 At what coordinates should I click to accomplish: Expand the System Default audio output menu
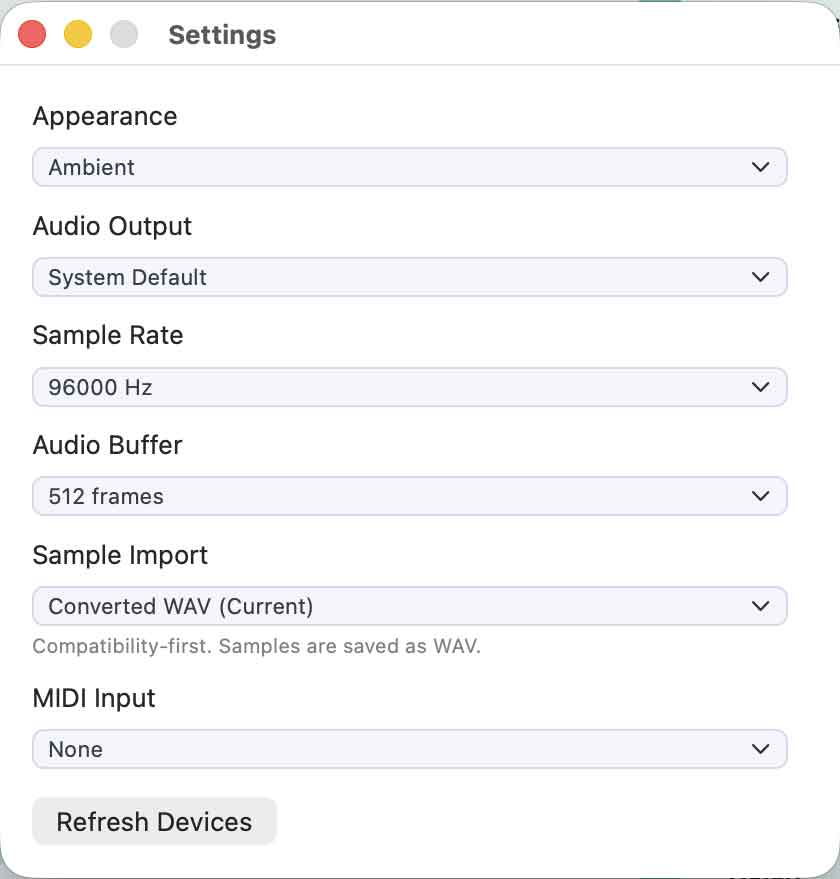tap(400, 277)
